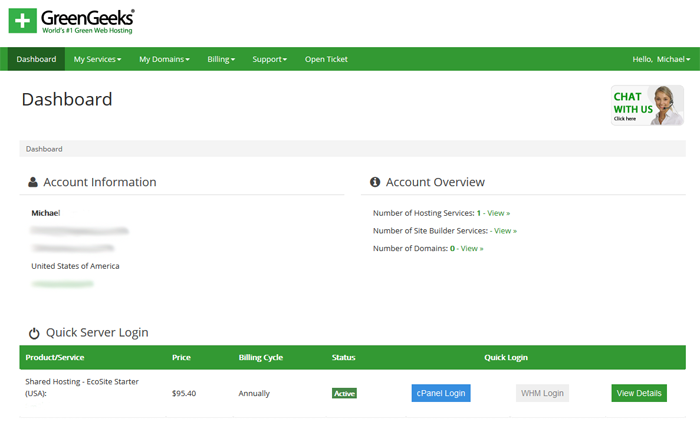
Task: Click the Dashboard page heading
Action: (67, 99)
